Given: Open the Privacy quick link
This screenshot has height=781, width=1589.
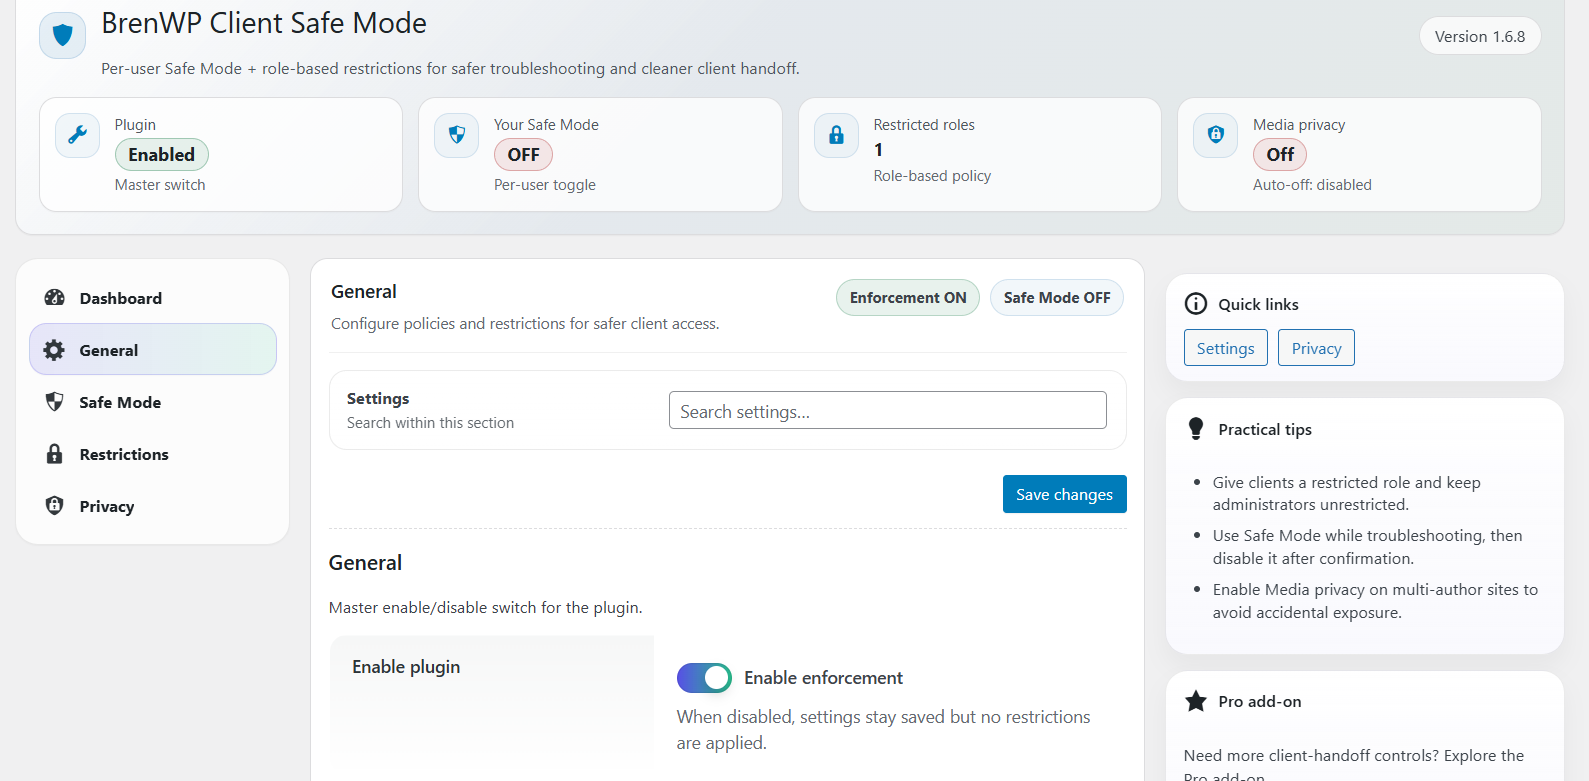Looking at the screenshot, I should pos(1316,348).
